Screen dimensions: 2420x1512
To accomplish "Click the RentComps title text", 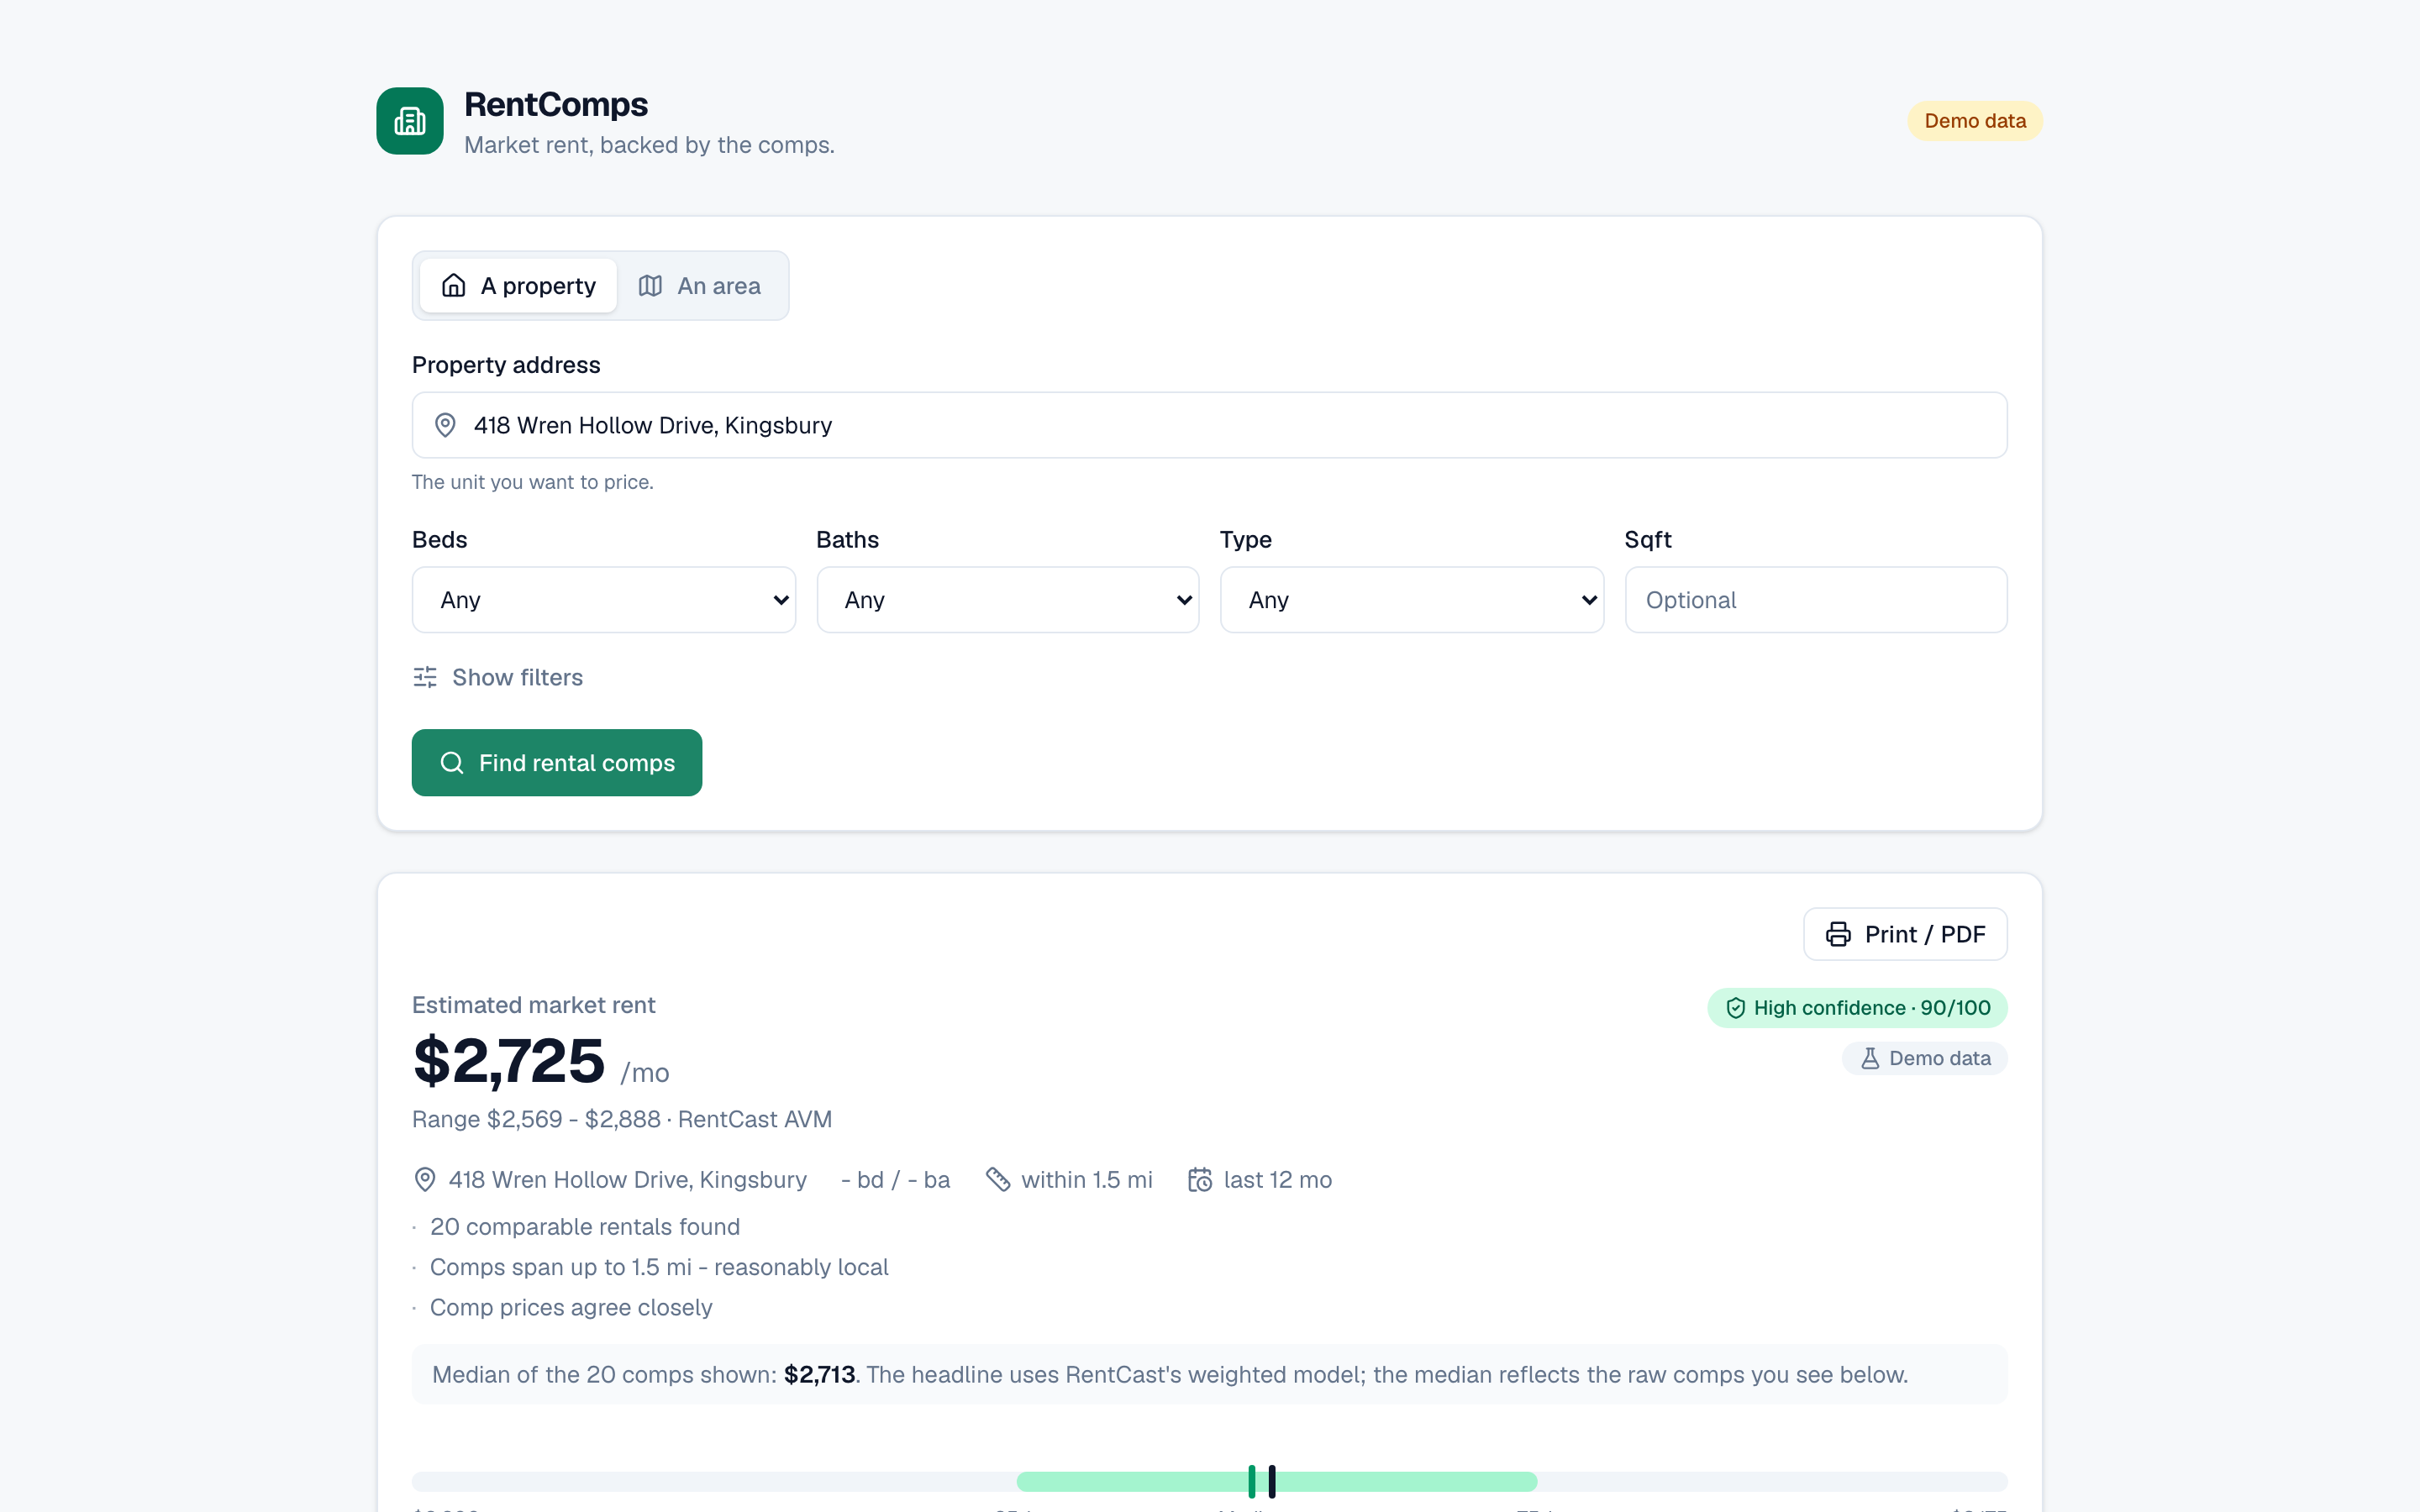I will (556, 104).
